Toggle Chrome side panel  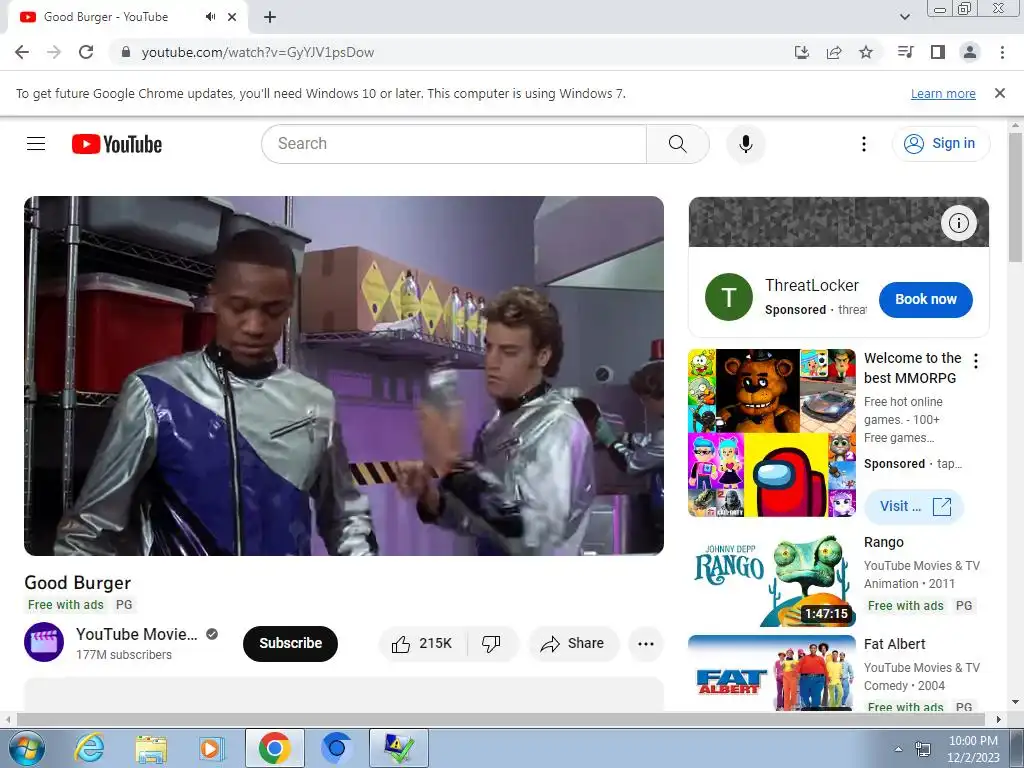coord(938,52)
